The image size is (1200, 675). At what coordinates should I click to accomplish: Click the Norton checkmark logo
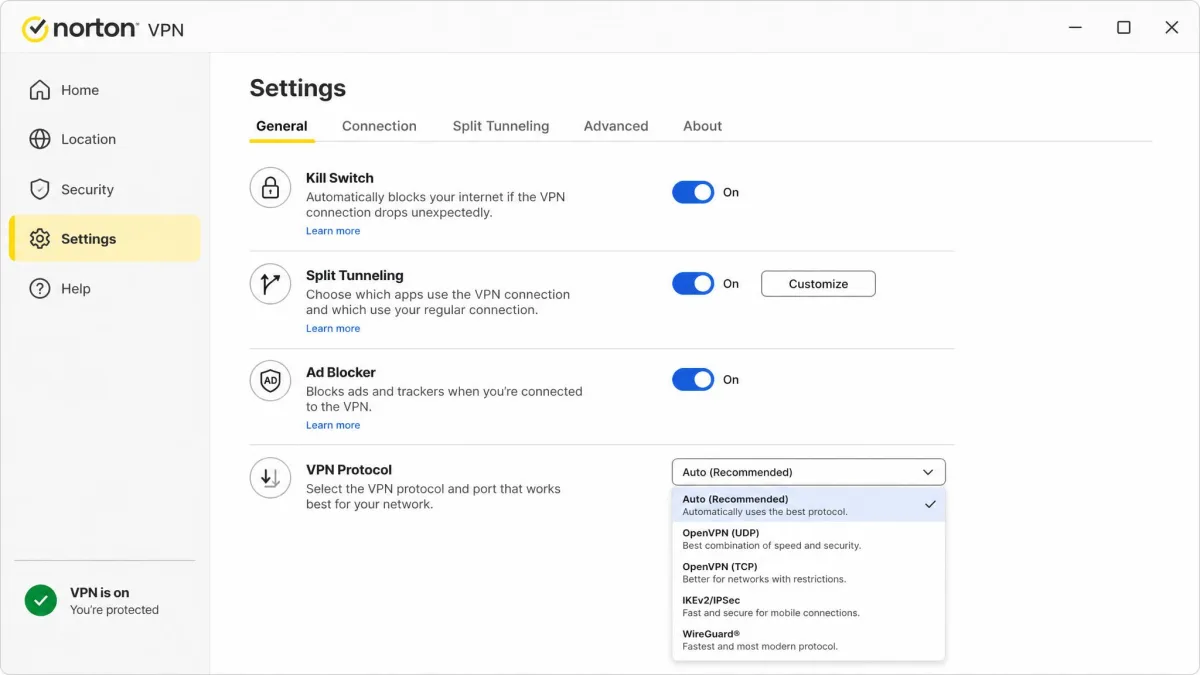(x=35, y=29)
